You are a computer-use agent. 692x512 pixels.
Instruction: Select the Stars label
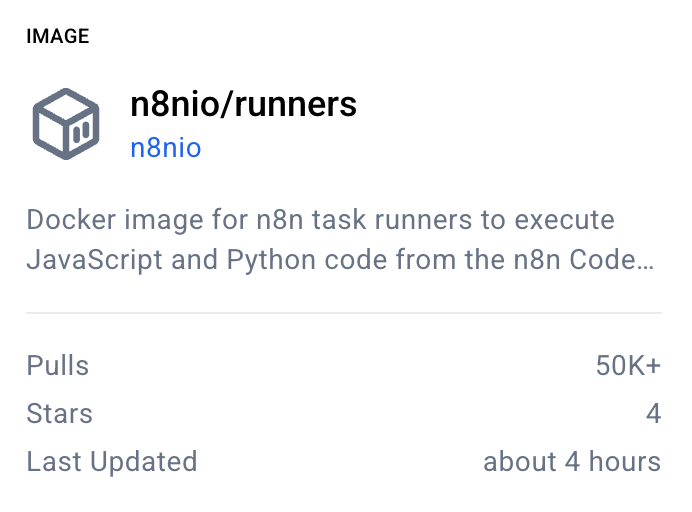60,414
